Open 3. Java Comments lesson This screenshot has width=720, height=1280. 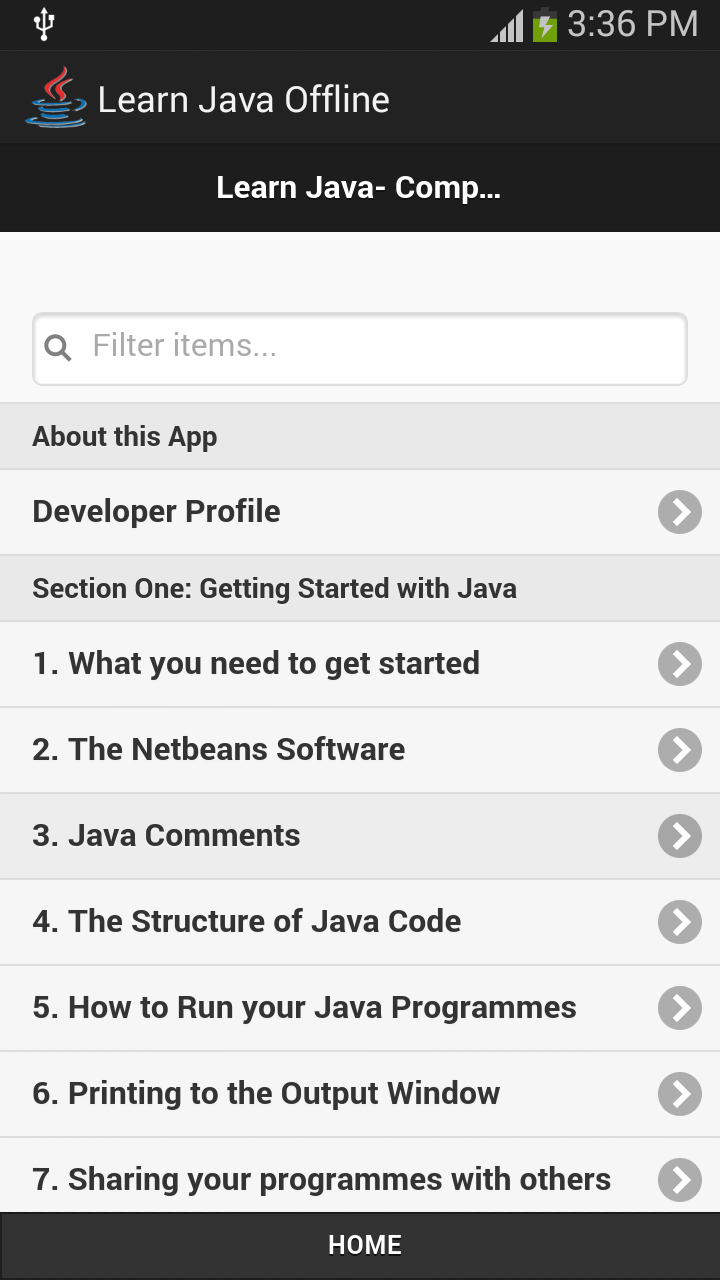360,836
